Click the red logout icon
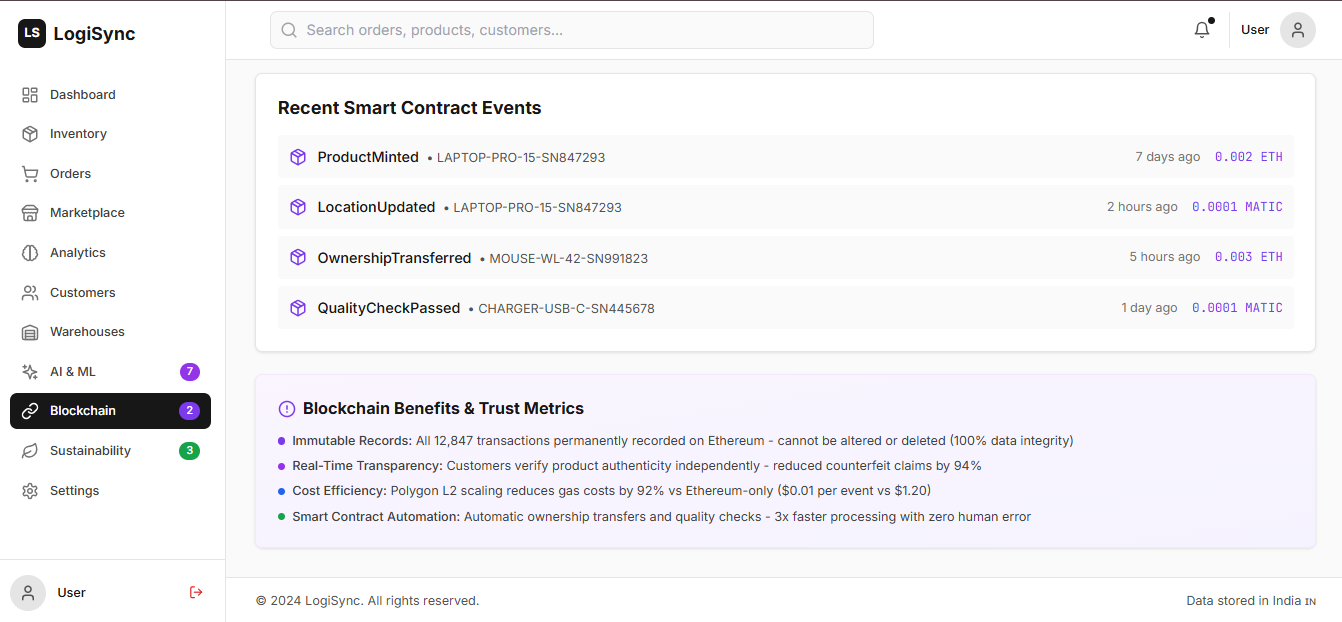 point(196,592)
